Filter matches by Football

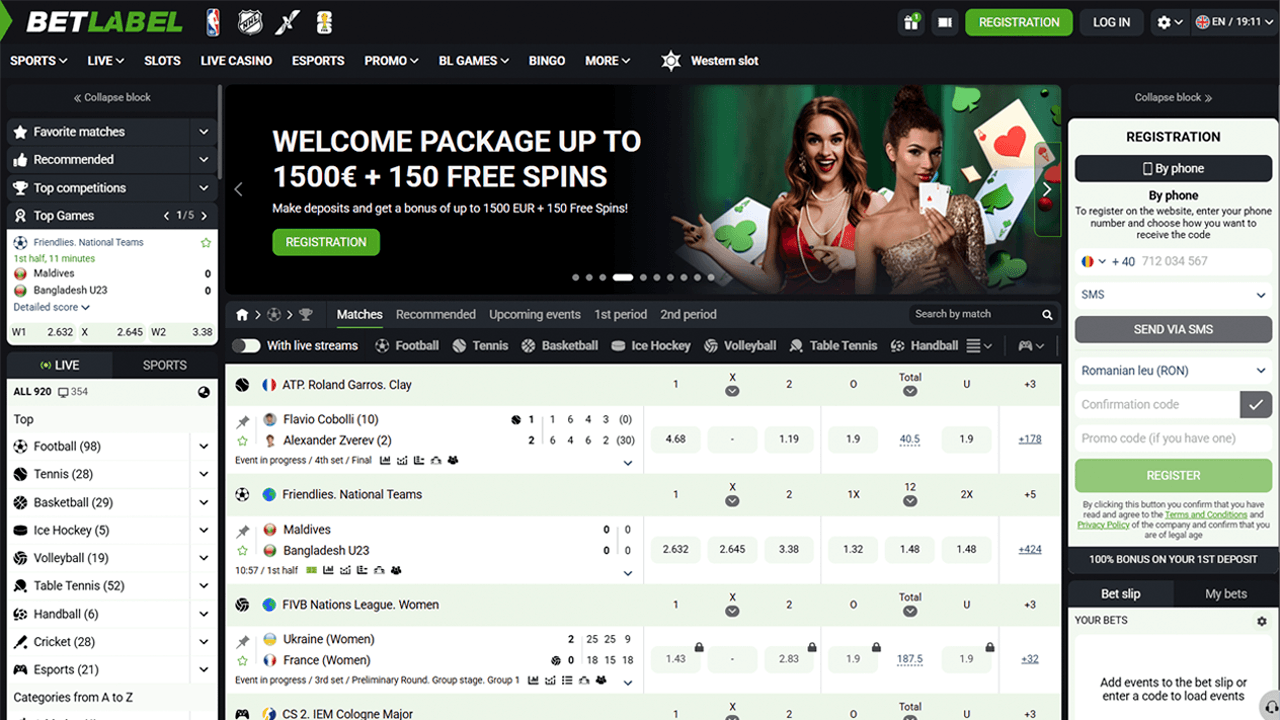(x=407, y=346)
